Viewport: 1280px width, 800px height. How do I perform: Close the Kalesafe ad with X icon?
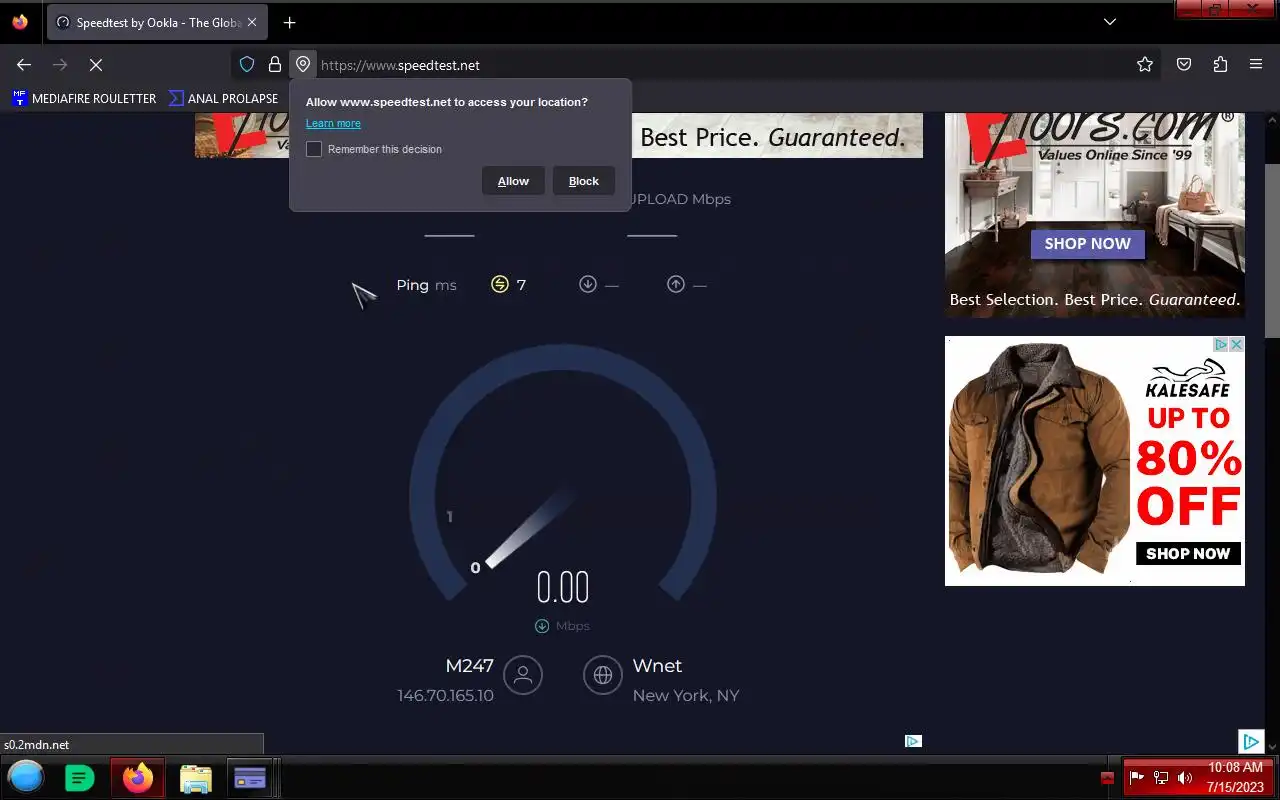tap(1237, 345)
